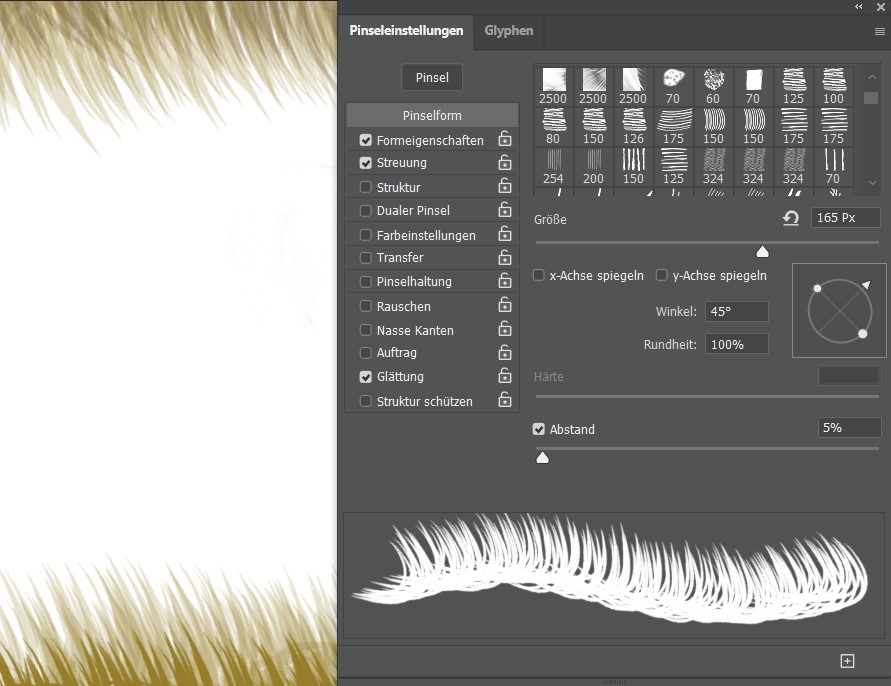Click the lock icon beside Streuung
This screenshot has height=686, width=891.
click(x=505, y=163)
